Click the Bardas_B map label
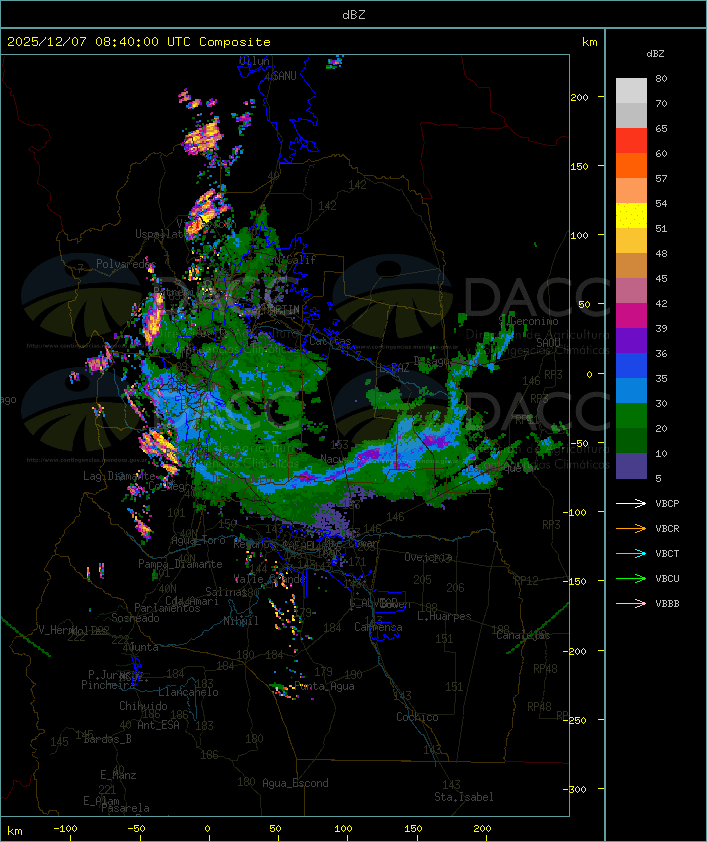707x842 pixels. [x=107, y=739]
